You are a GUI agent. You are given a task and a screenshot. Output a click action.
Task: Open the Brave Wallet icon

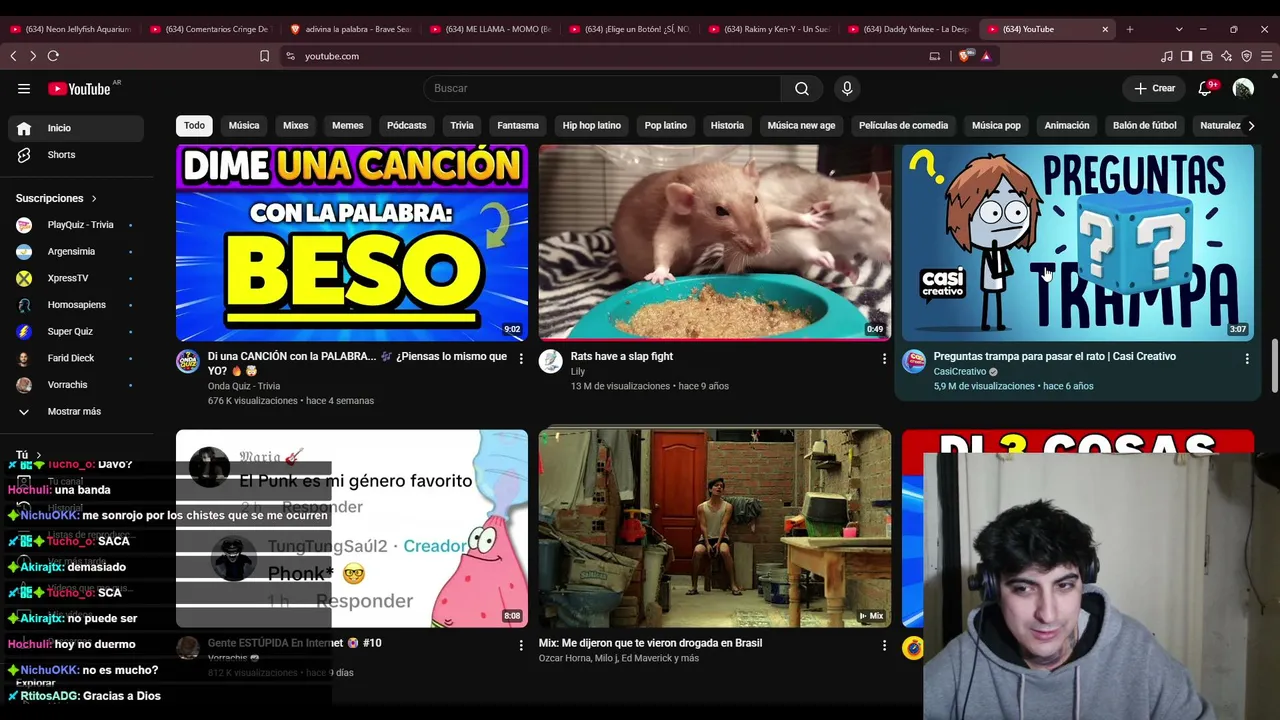coord(1207,56)
